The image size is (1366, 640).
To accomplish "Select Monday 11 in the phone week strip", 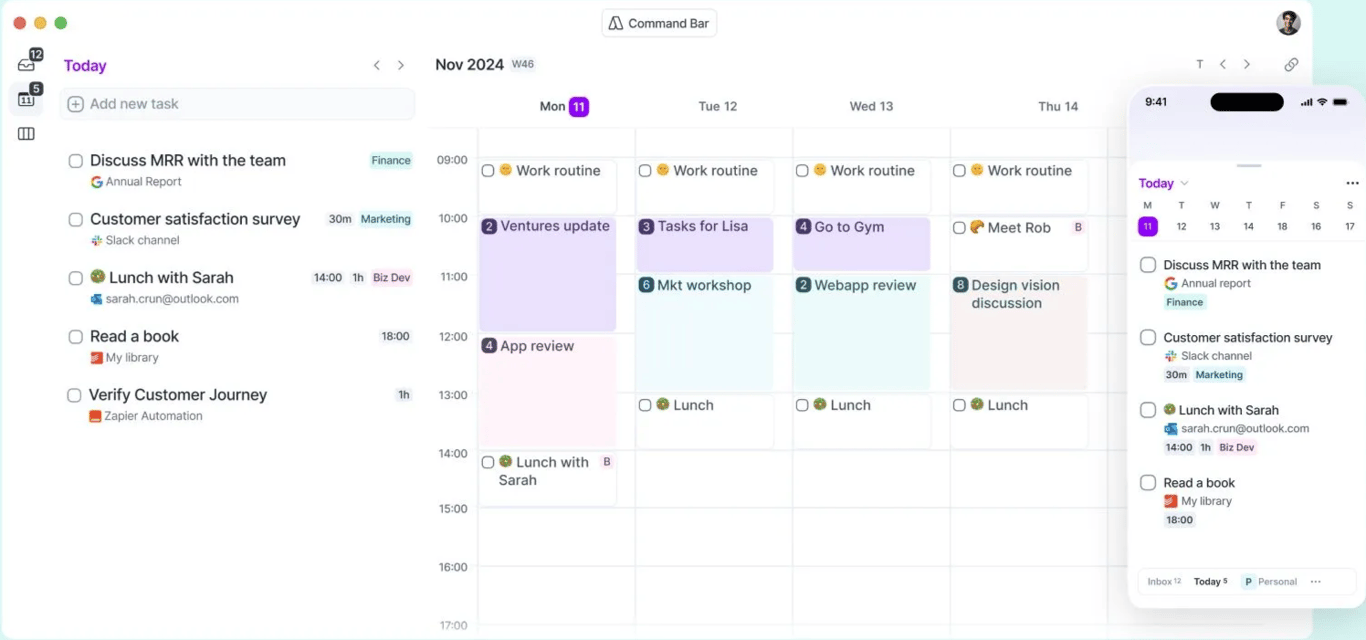I will (1146, 226).
